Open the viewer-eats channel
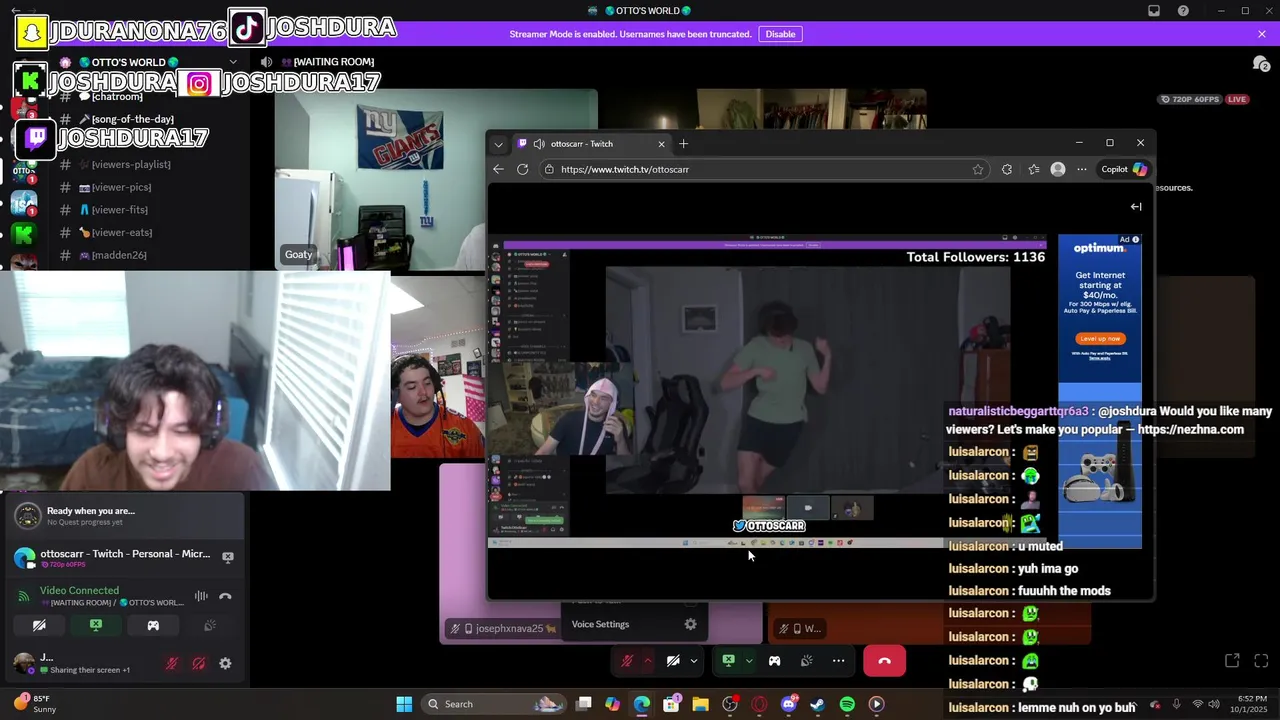 click(122, 233)
